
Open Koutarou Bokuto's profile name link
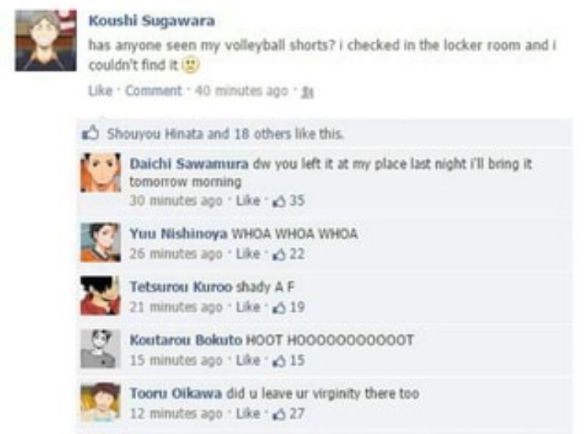pyautogui.click(x=186, y=340)
